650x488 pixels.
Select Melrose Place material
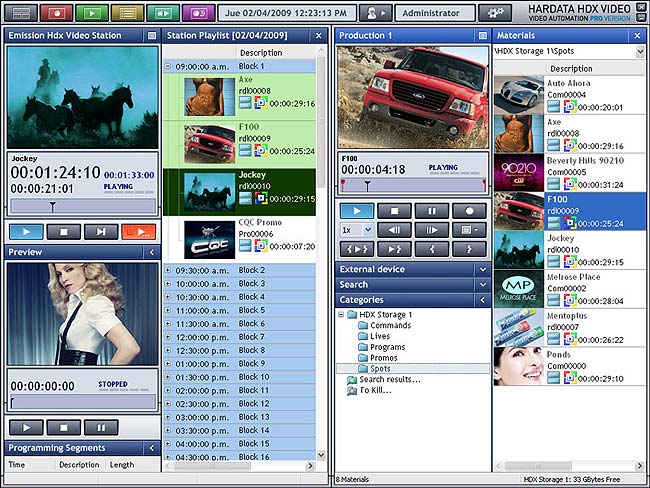pos(569,289)
